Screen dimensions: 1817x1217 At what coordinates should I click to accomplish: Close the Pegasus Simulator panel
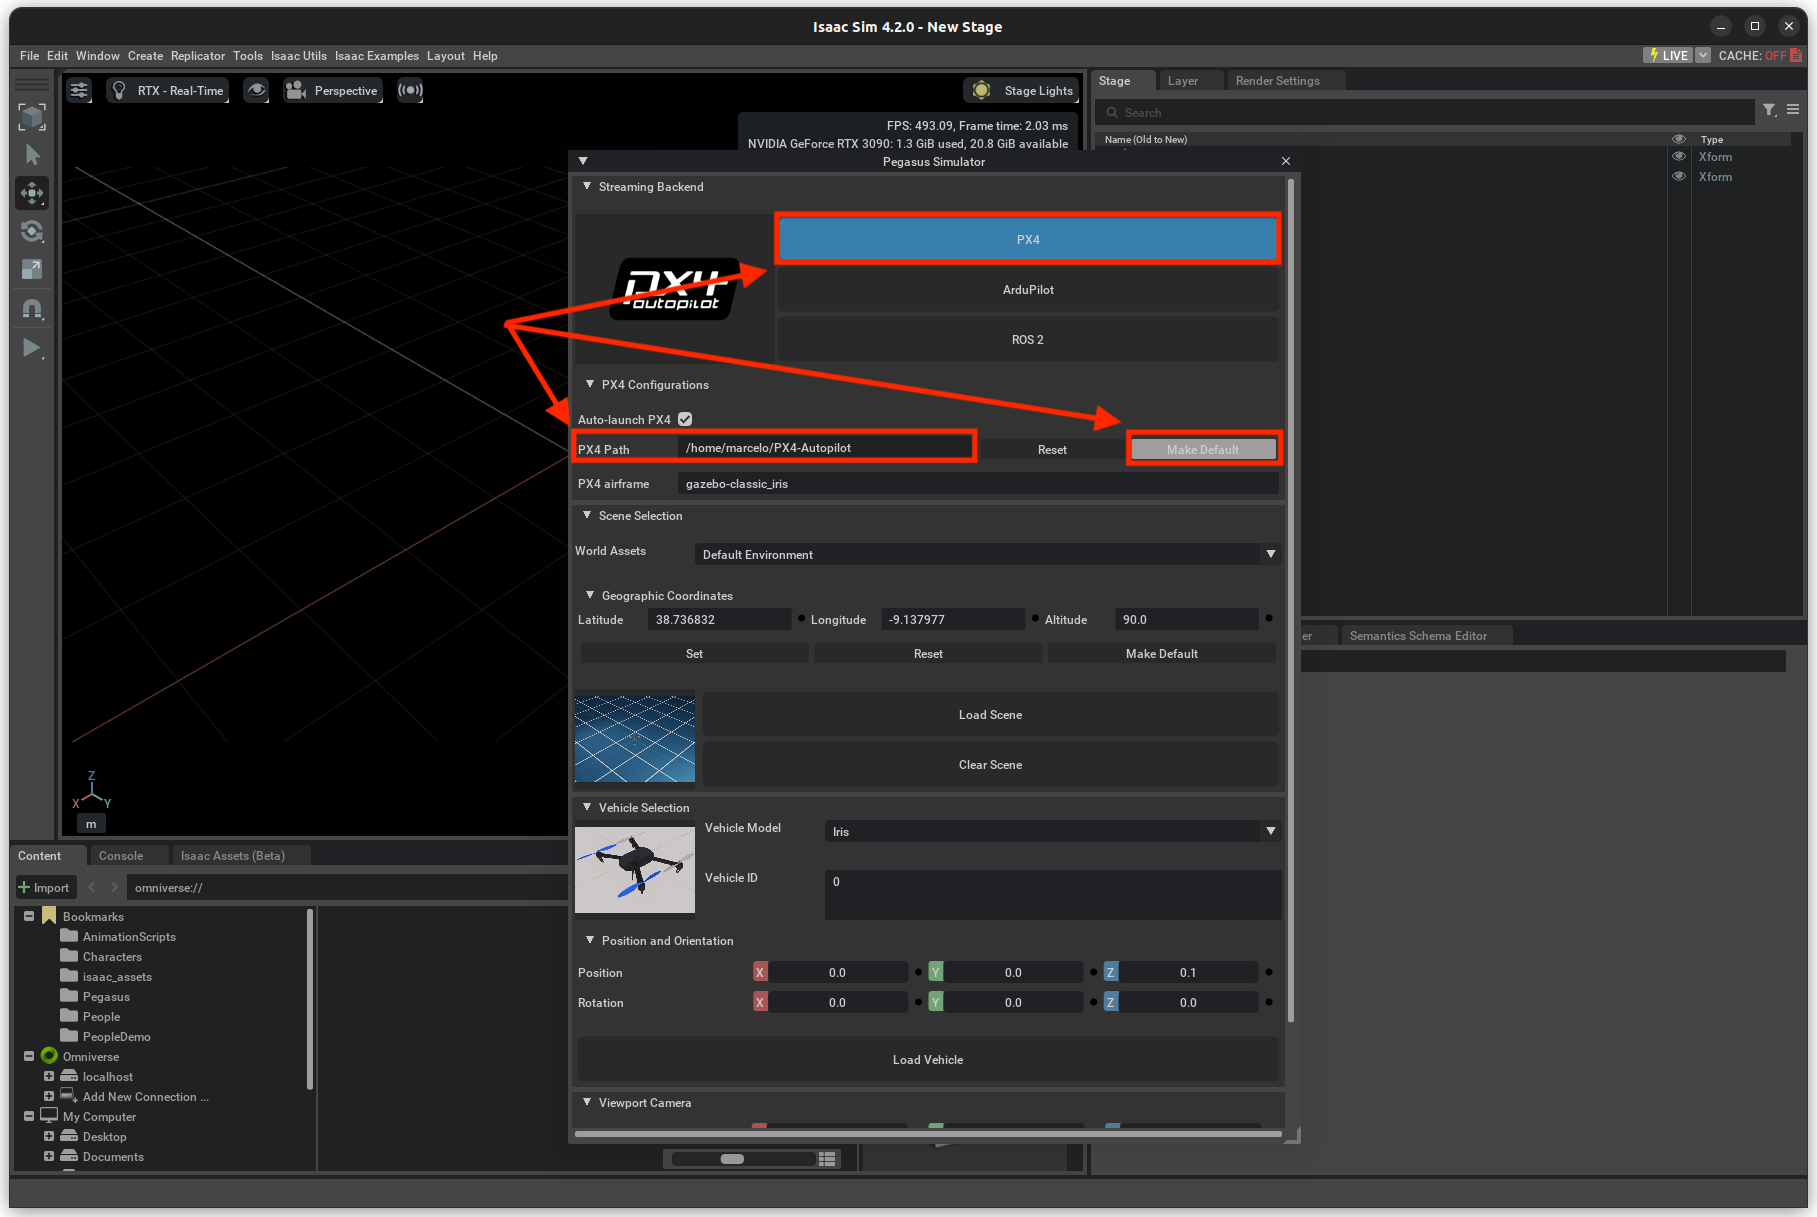1286,161
